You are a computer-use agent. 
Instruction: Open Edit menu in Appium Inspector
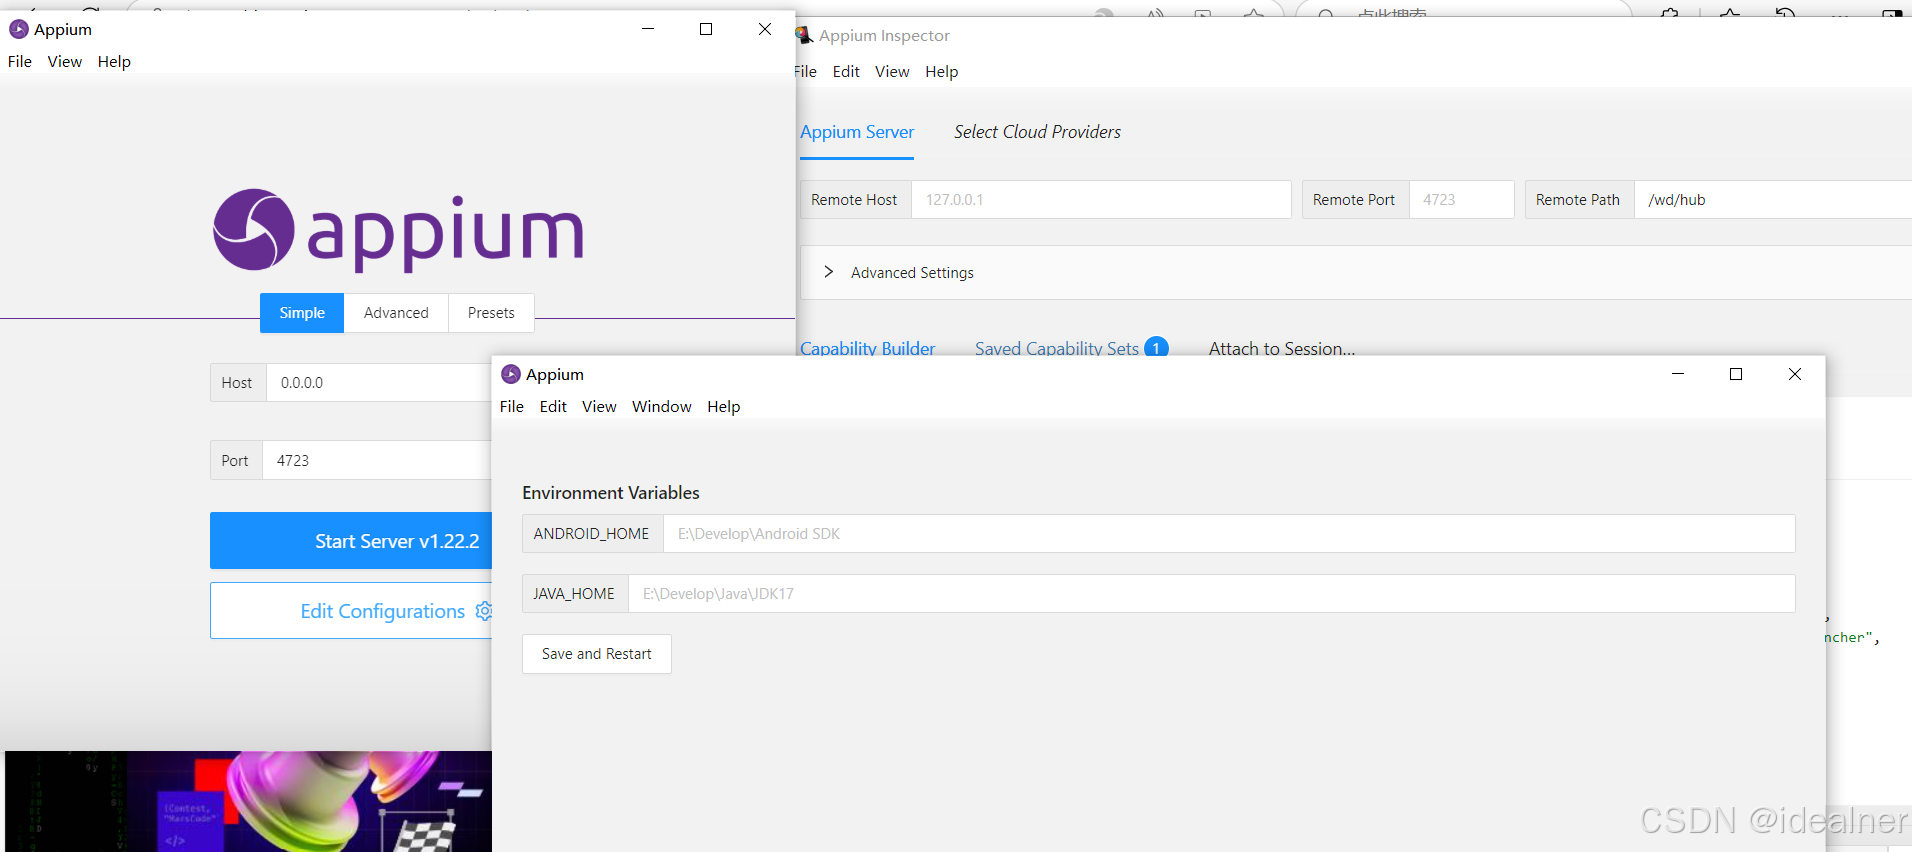[x=846, y=72]
